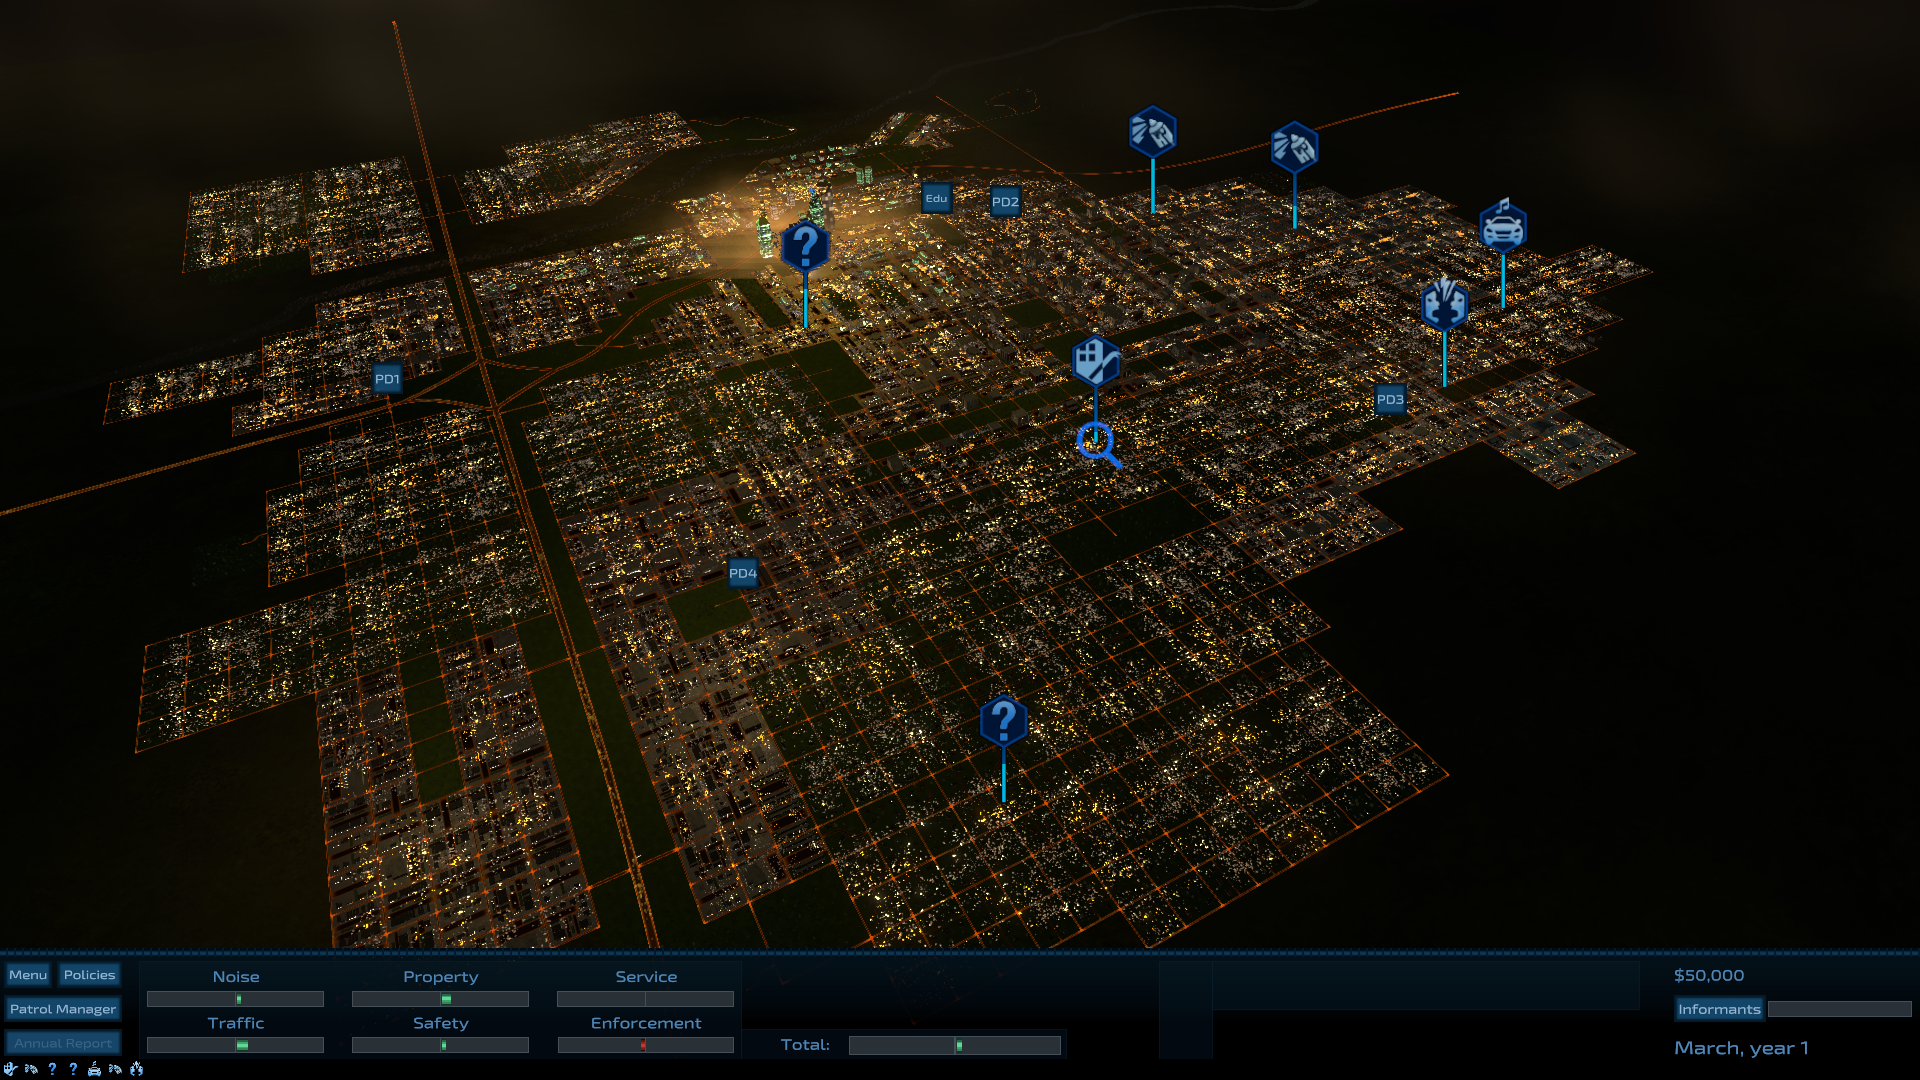Click the noisy car incident map marker
Screen dimensions: 1920x1080
click(x=1502, y=228)
